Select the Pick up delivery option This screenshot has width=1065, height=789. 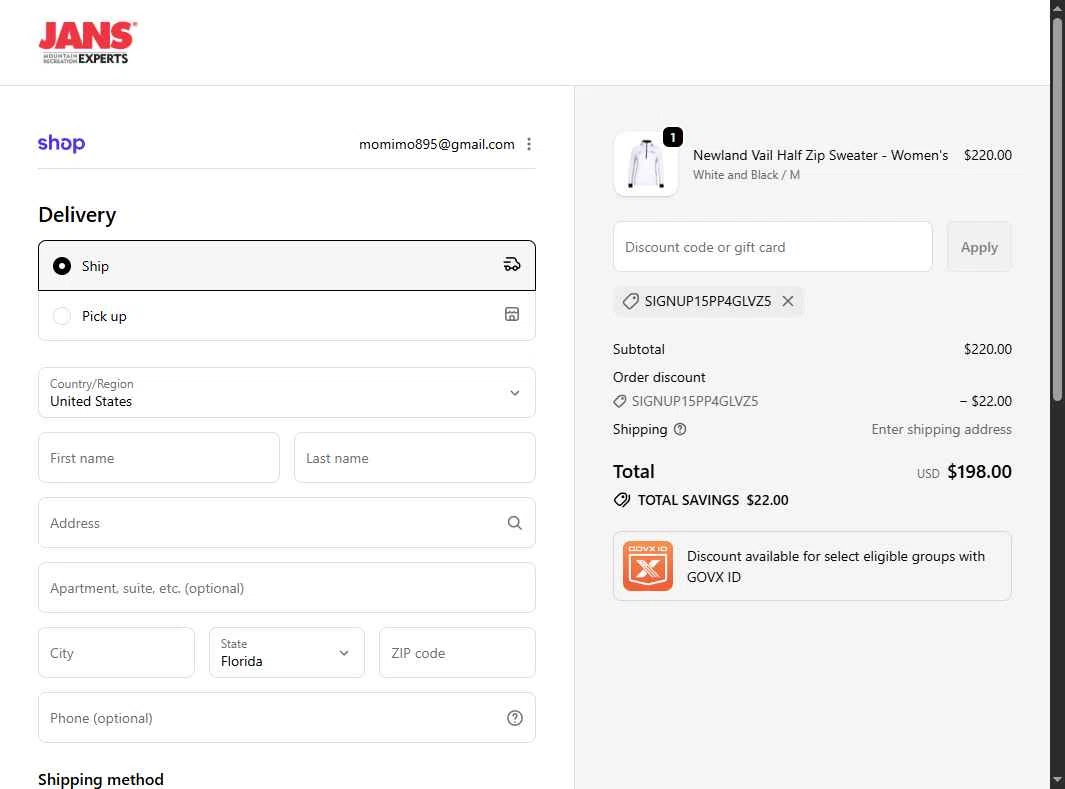click(x=287, y=316)
